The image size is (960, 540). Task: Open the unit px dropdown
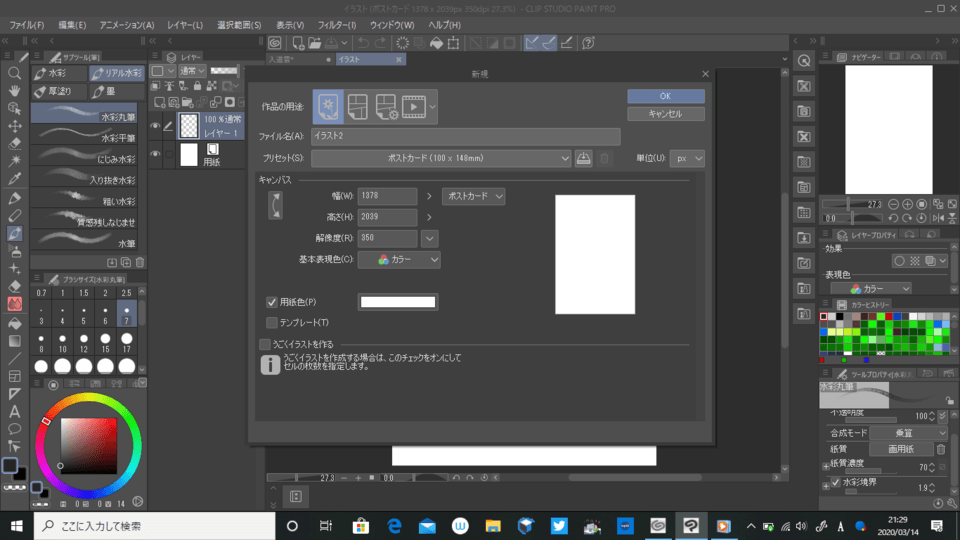click(x=687, y=158)
